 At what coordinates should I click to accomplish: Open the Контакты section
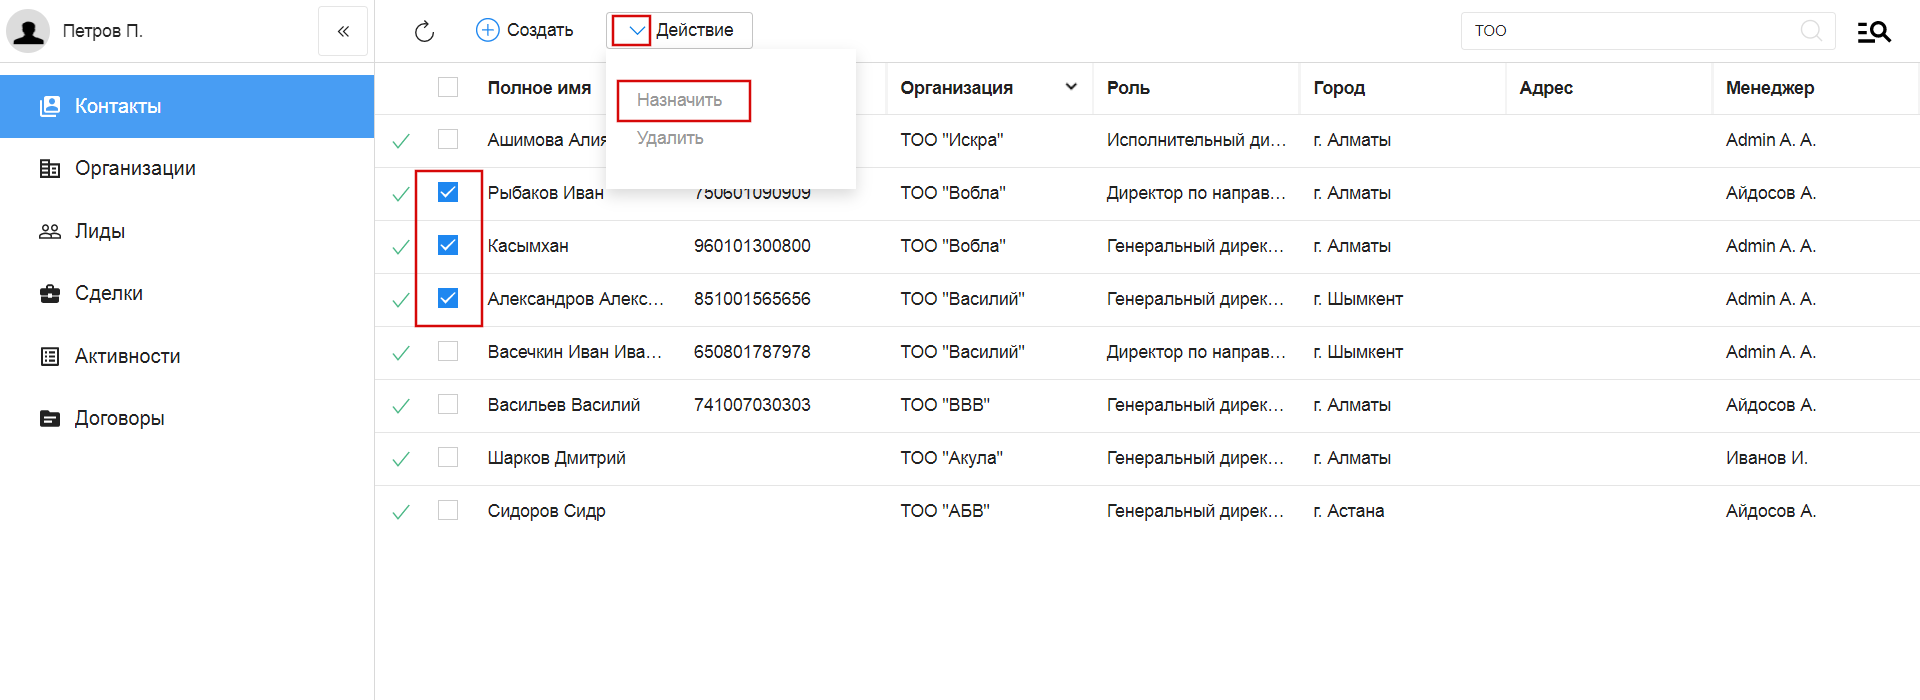[187, 106]
